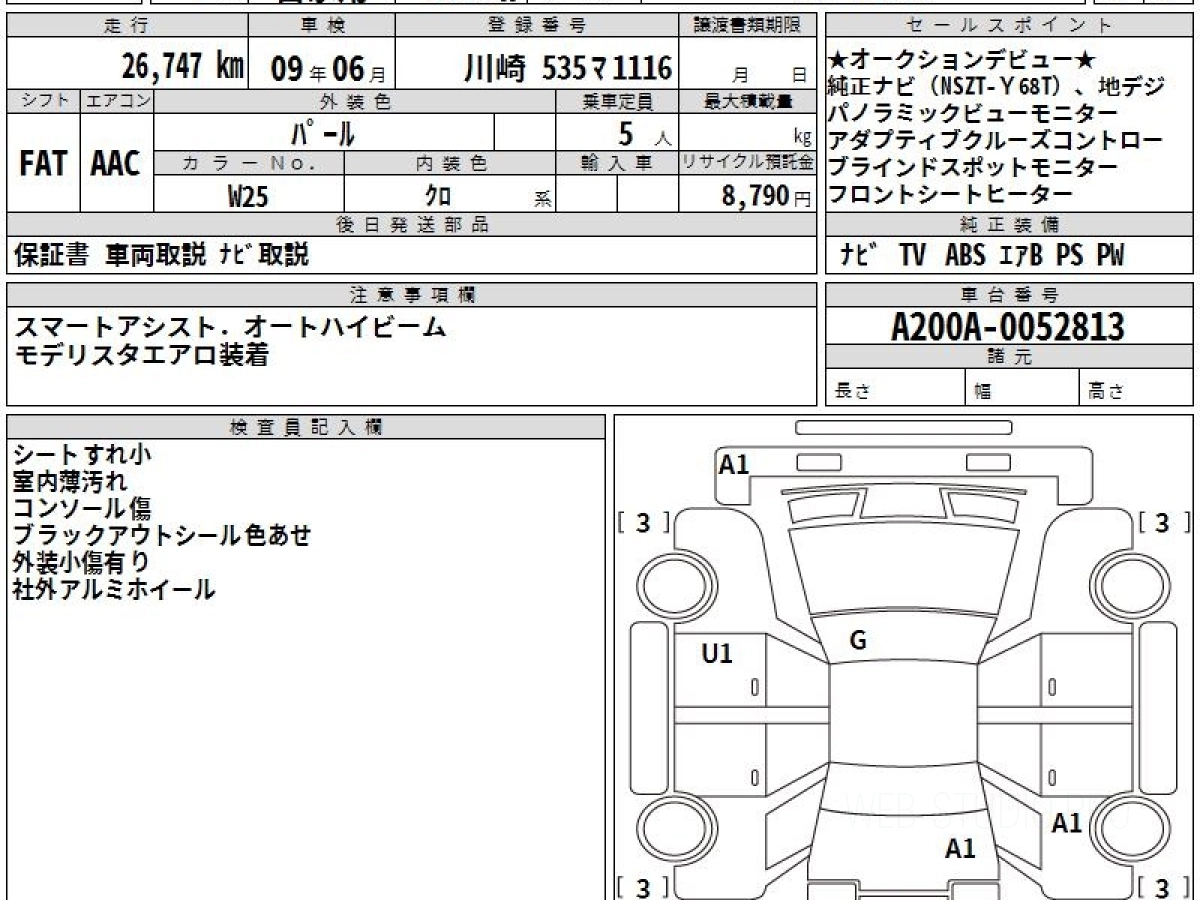Select the 保証書 車両取説 ナビ取説 line
The image size is (1200, 900).
(x=162, y=256)
